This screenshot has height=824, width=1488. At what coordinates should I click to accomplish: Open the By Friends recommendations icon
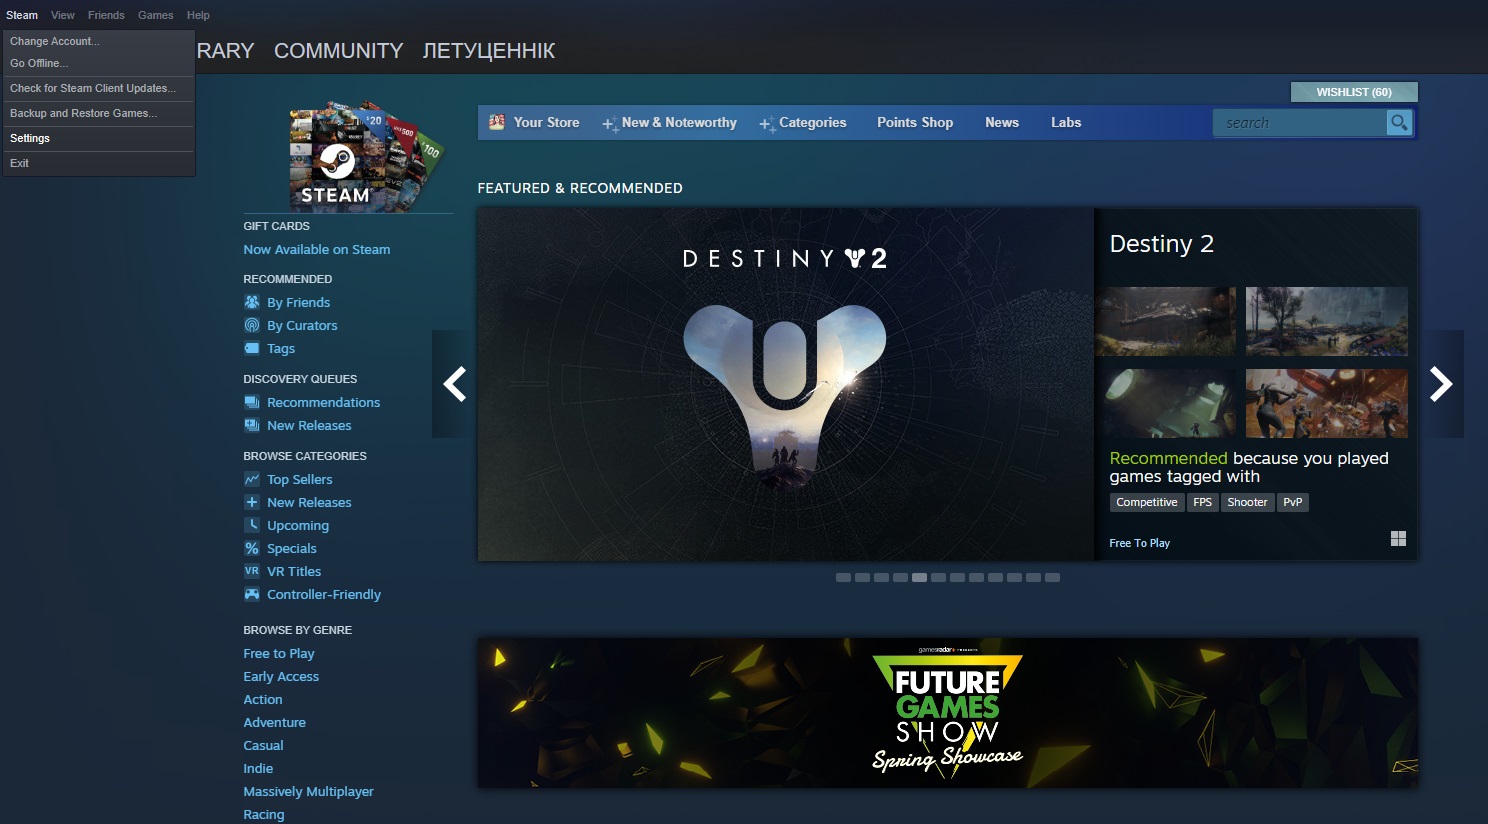pos(252,302)
